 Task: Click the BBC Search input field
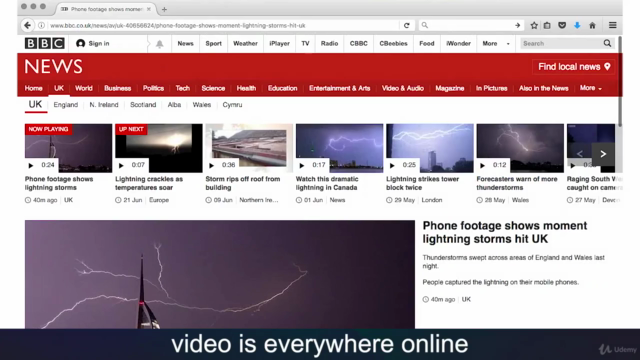point(560,43)
